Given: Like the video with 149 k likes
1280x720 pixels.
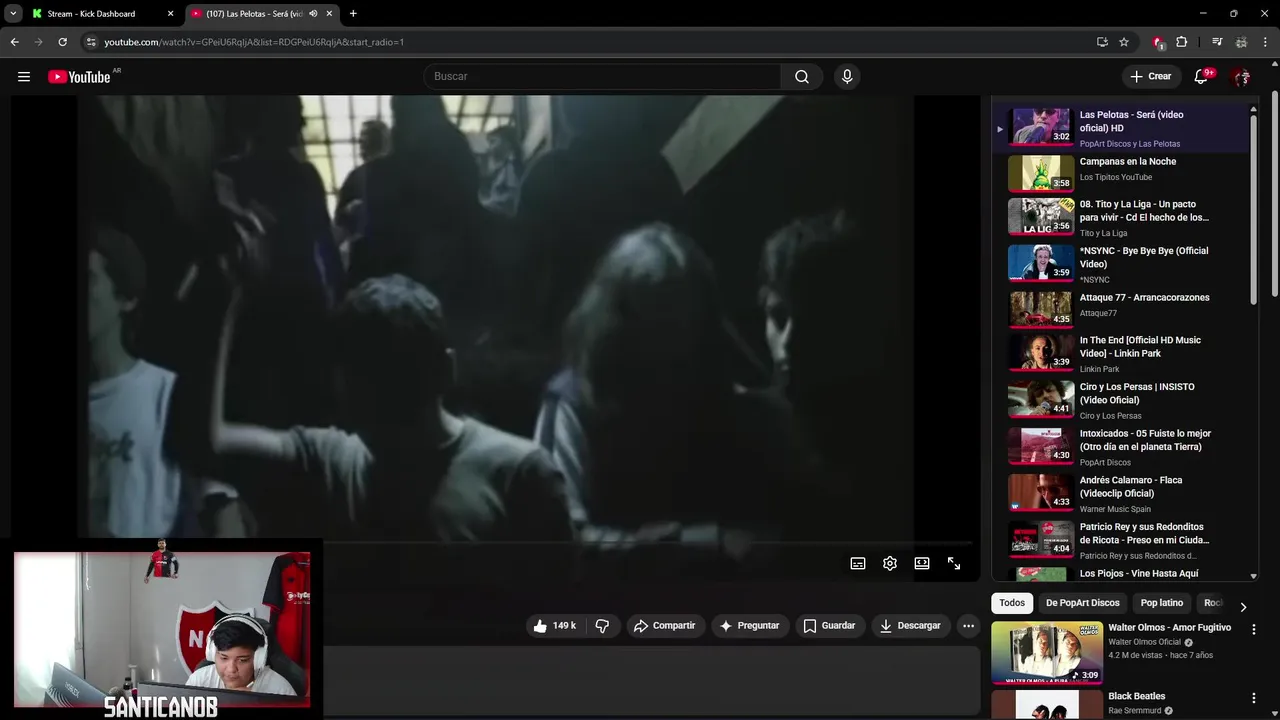Looking at the screenshot, I should (x=555, y=626).
